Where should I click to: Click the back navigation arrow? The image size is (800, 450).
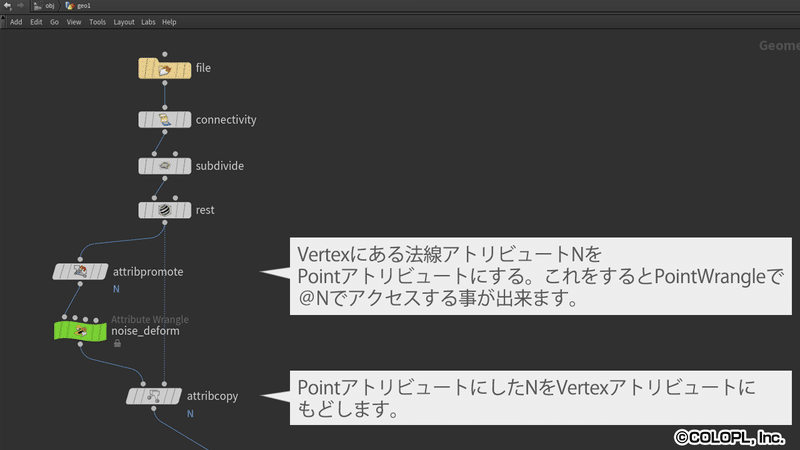pyautogui.click(x=8, y=6)
